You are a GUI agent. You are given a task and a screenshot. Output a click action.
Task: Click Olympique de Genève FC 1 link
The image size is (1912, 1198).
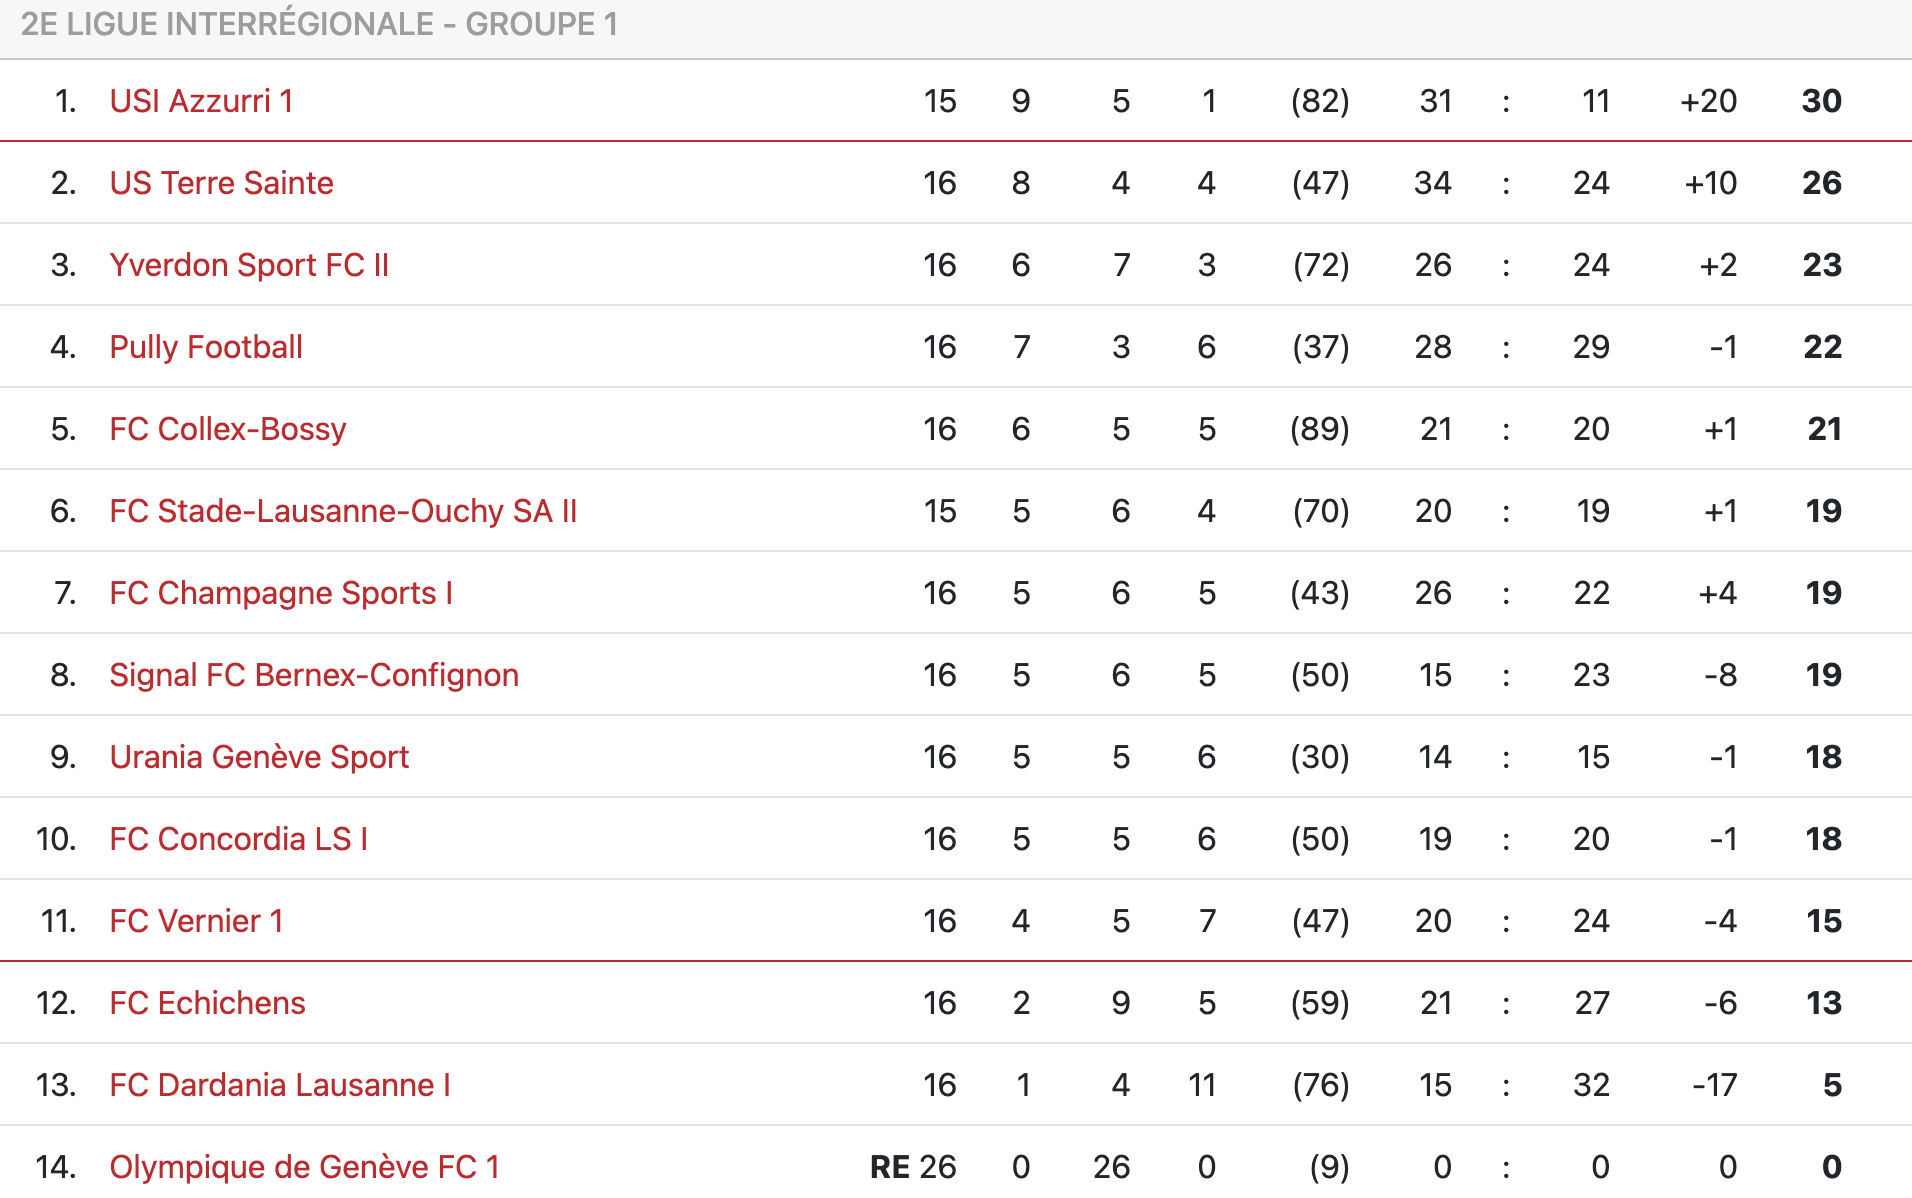(x=304, y=1167)
